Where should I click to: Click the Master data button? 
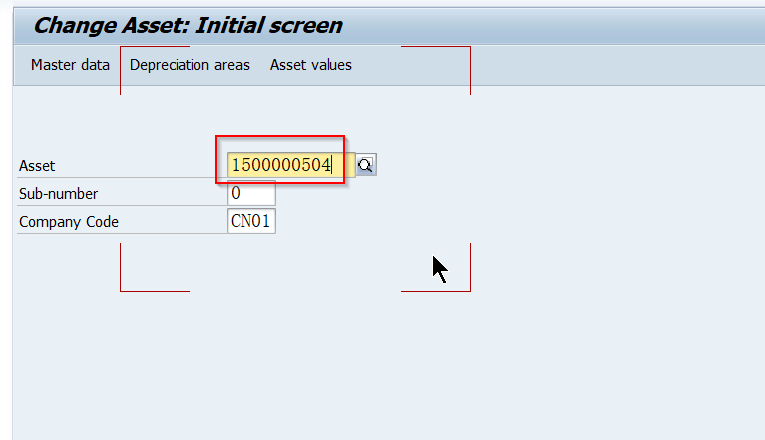[x=70, y=65]
